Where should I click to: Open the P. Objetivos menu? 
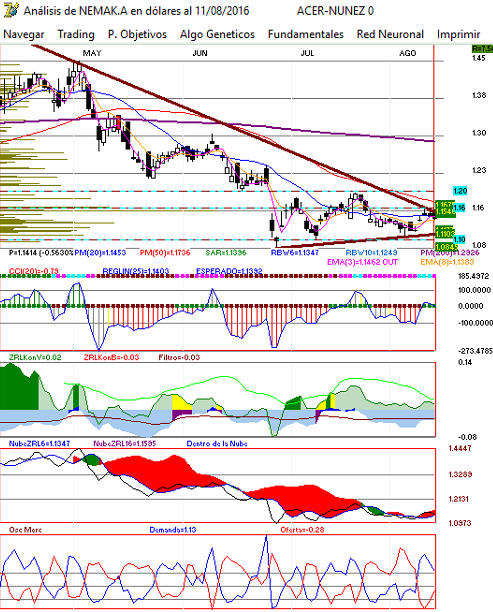[x=137, y=34]
